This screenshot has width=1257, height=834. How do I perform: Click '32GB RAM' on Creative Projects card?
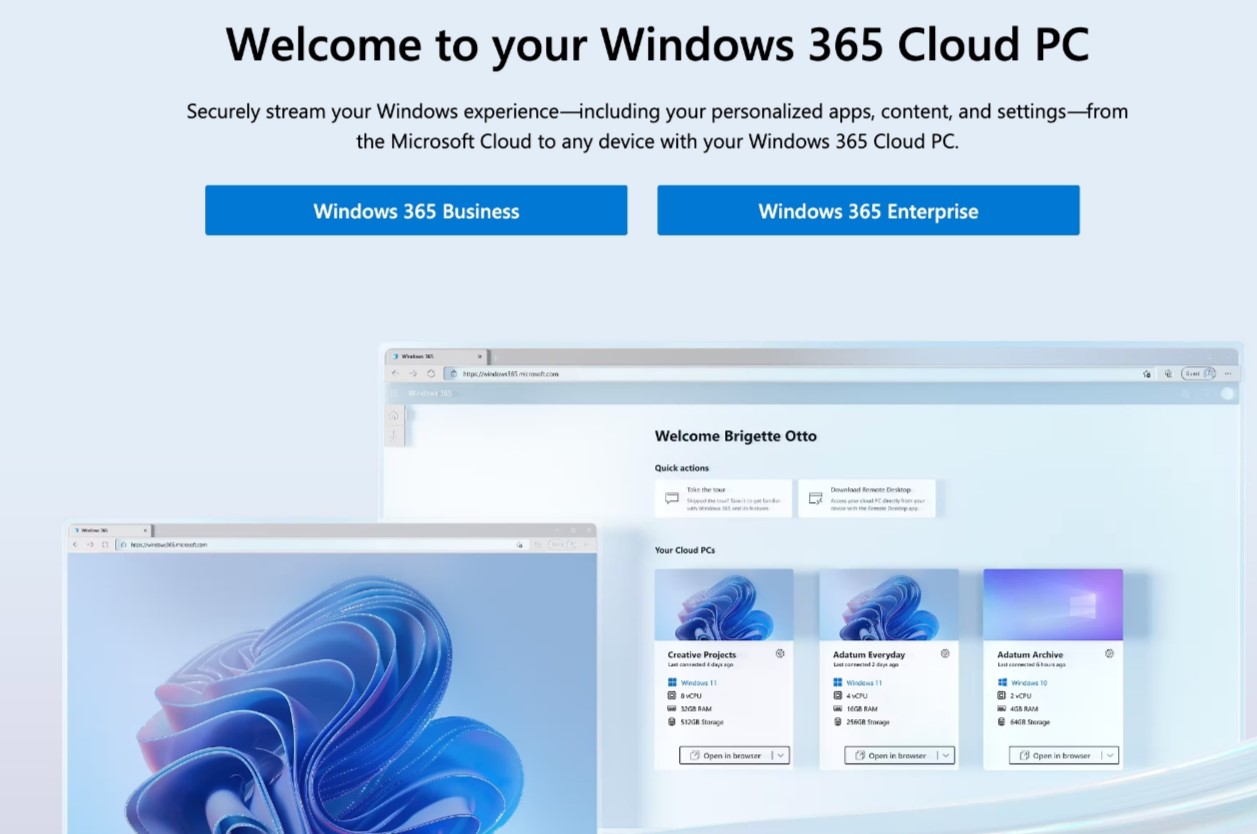tap(696, 708)
